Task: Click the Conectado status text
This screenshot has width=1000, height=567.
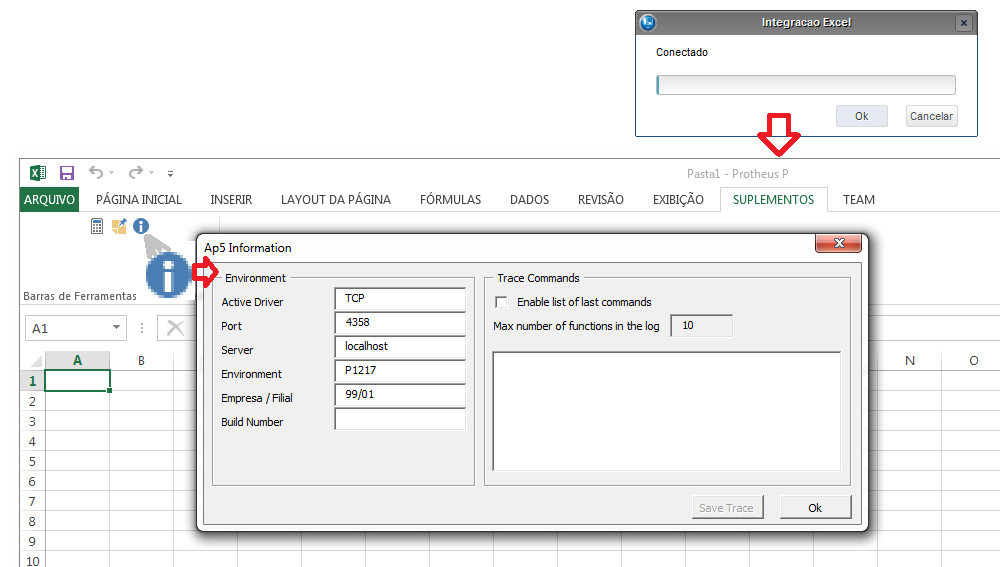Action: tap(682, 52)
